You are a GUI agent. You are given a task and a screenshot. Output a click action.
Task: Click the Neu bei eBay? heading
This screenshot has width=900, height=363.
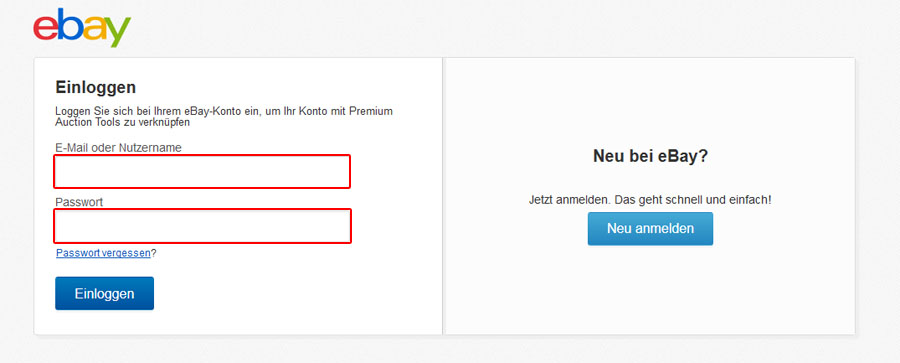[650, 156]
